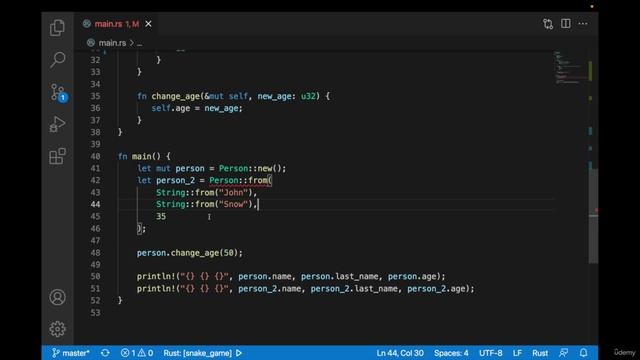
Task: Select the main.rs editor tab
Action: click(117, 24)
